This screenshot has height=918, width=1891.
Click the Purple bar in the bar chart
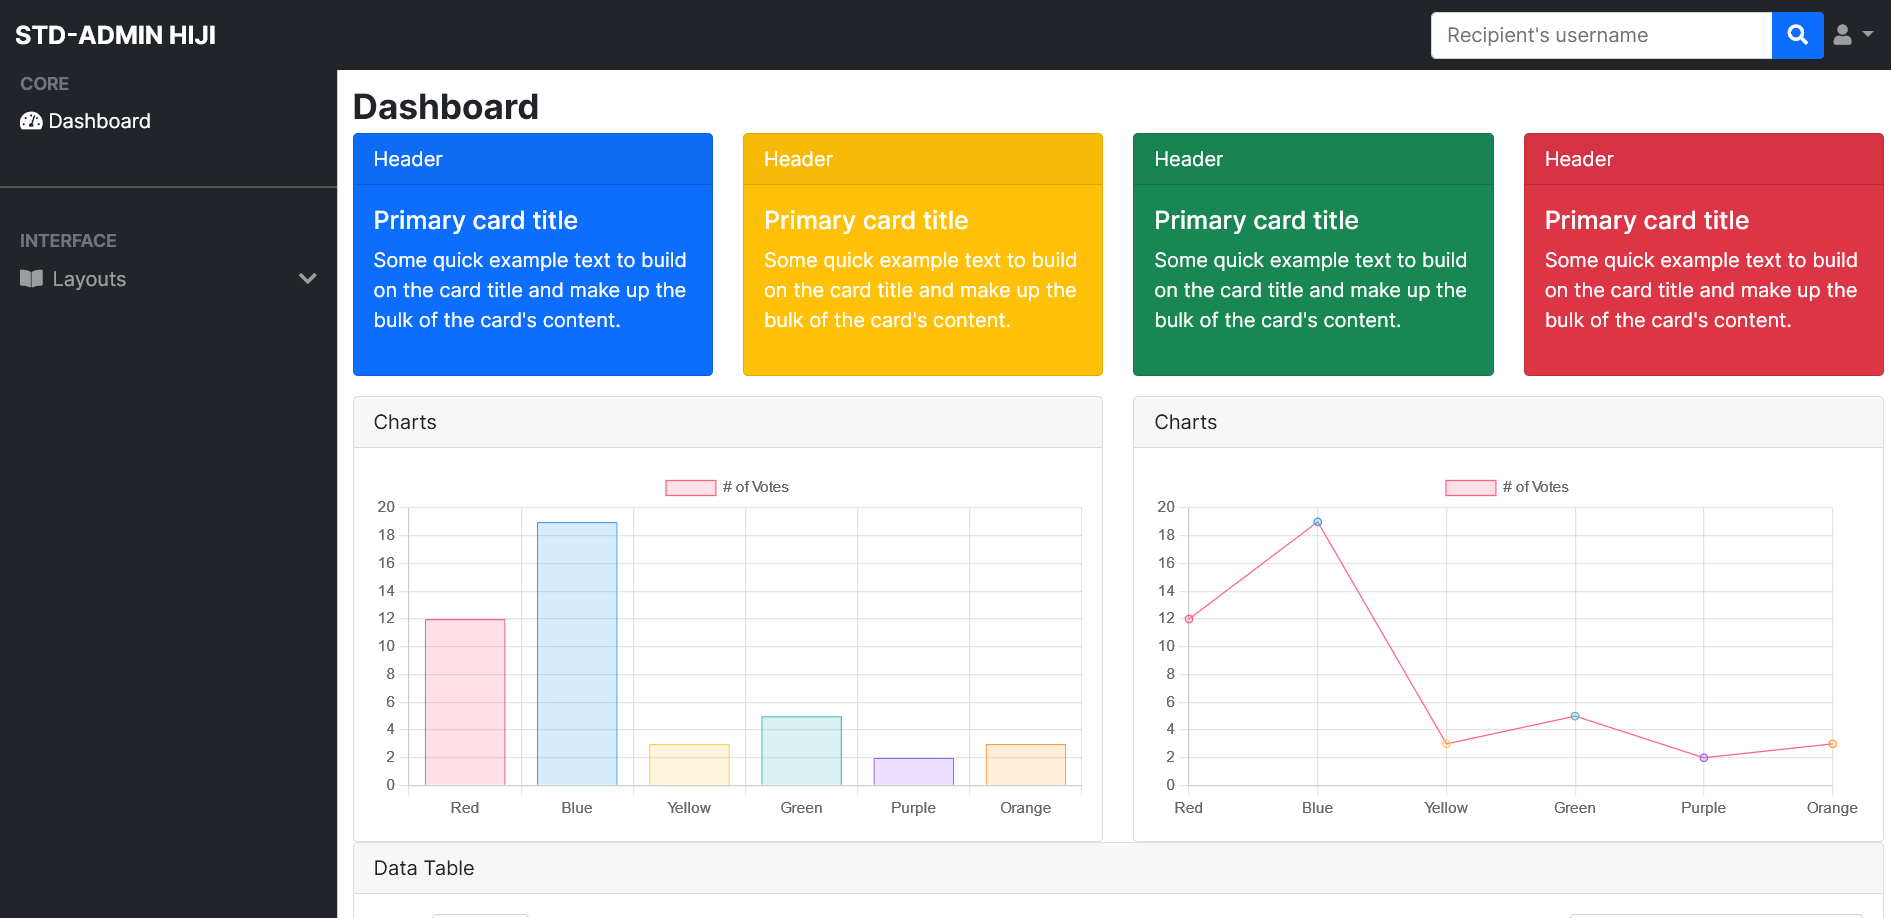[913, 772]
